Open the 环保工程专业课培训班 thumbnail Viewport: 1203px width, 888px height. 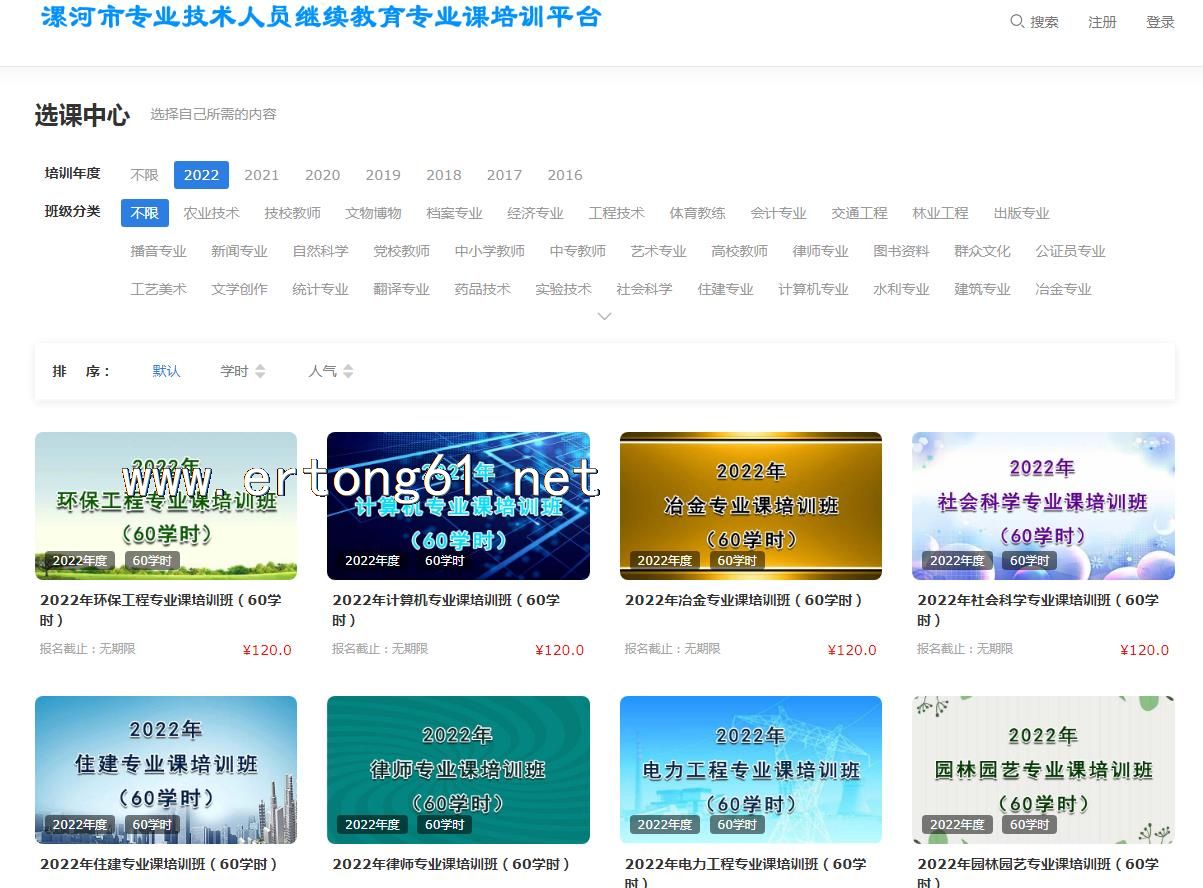click(x=166, y=506)
